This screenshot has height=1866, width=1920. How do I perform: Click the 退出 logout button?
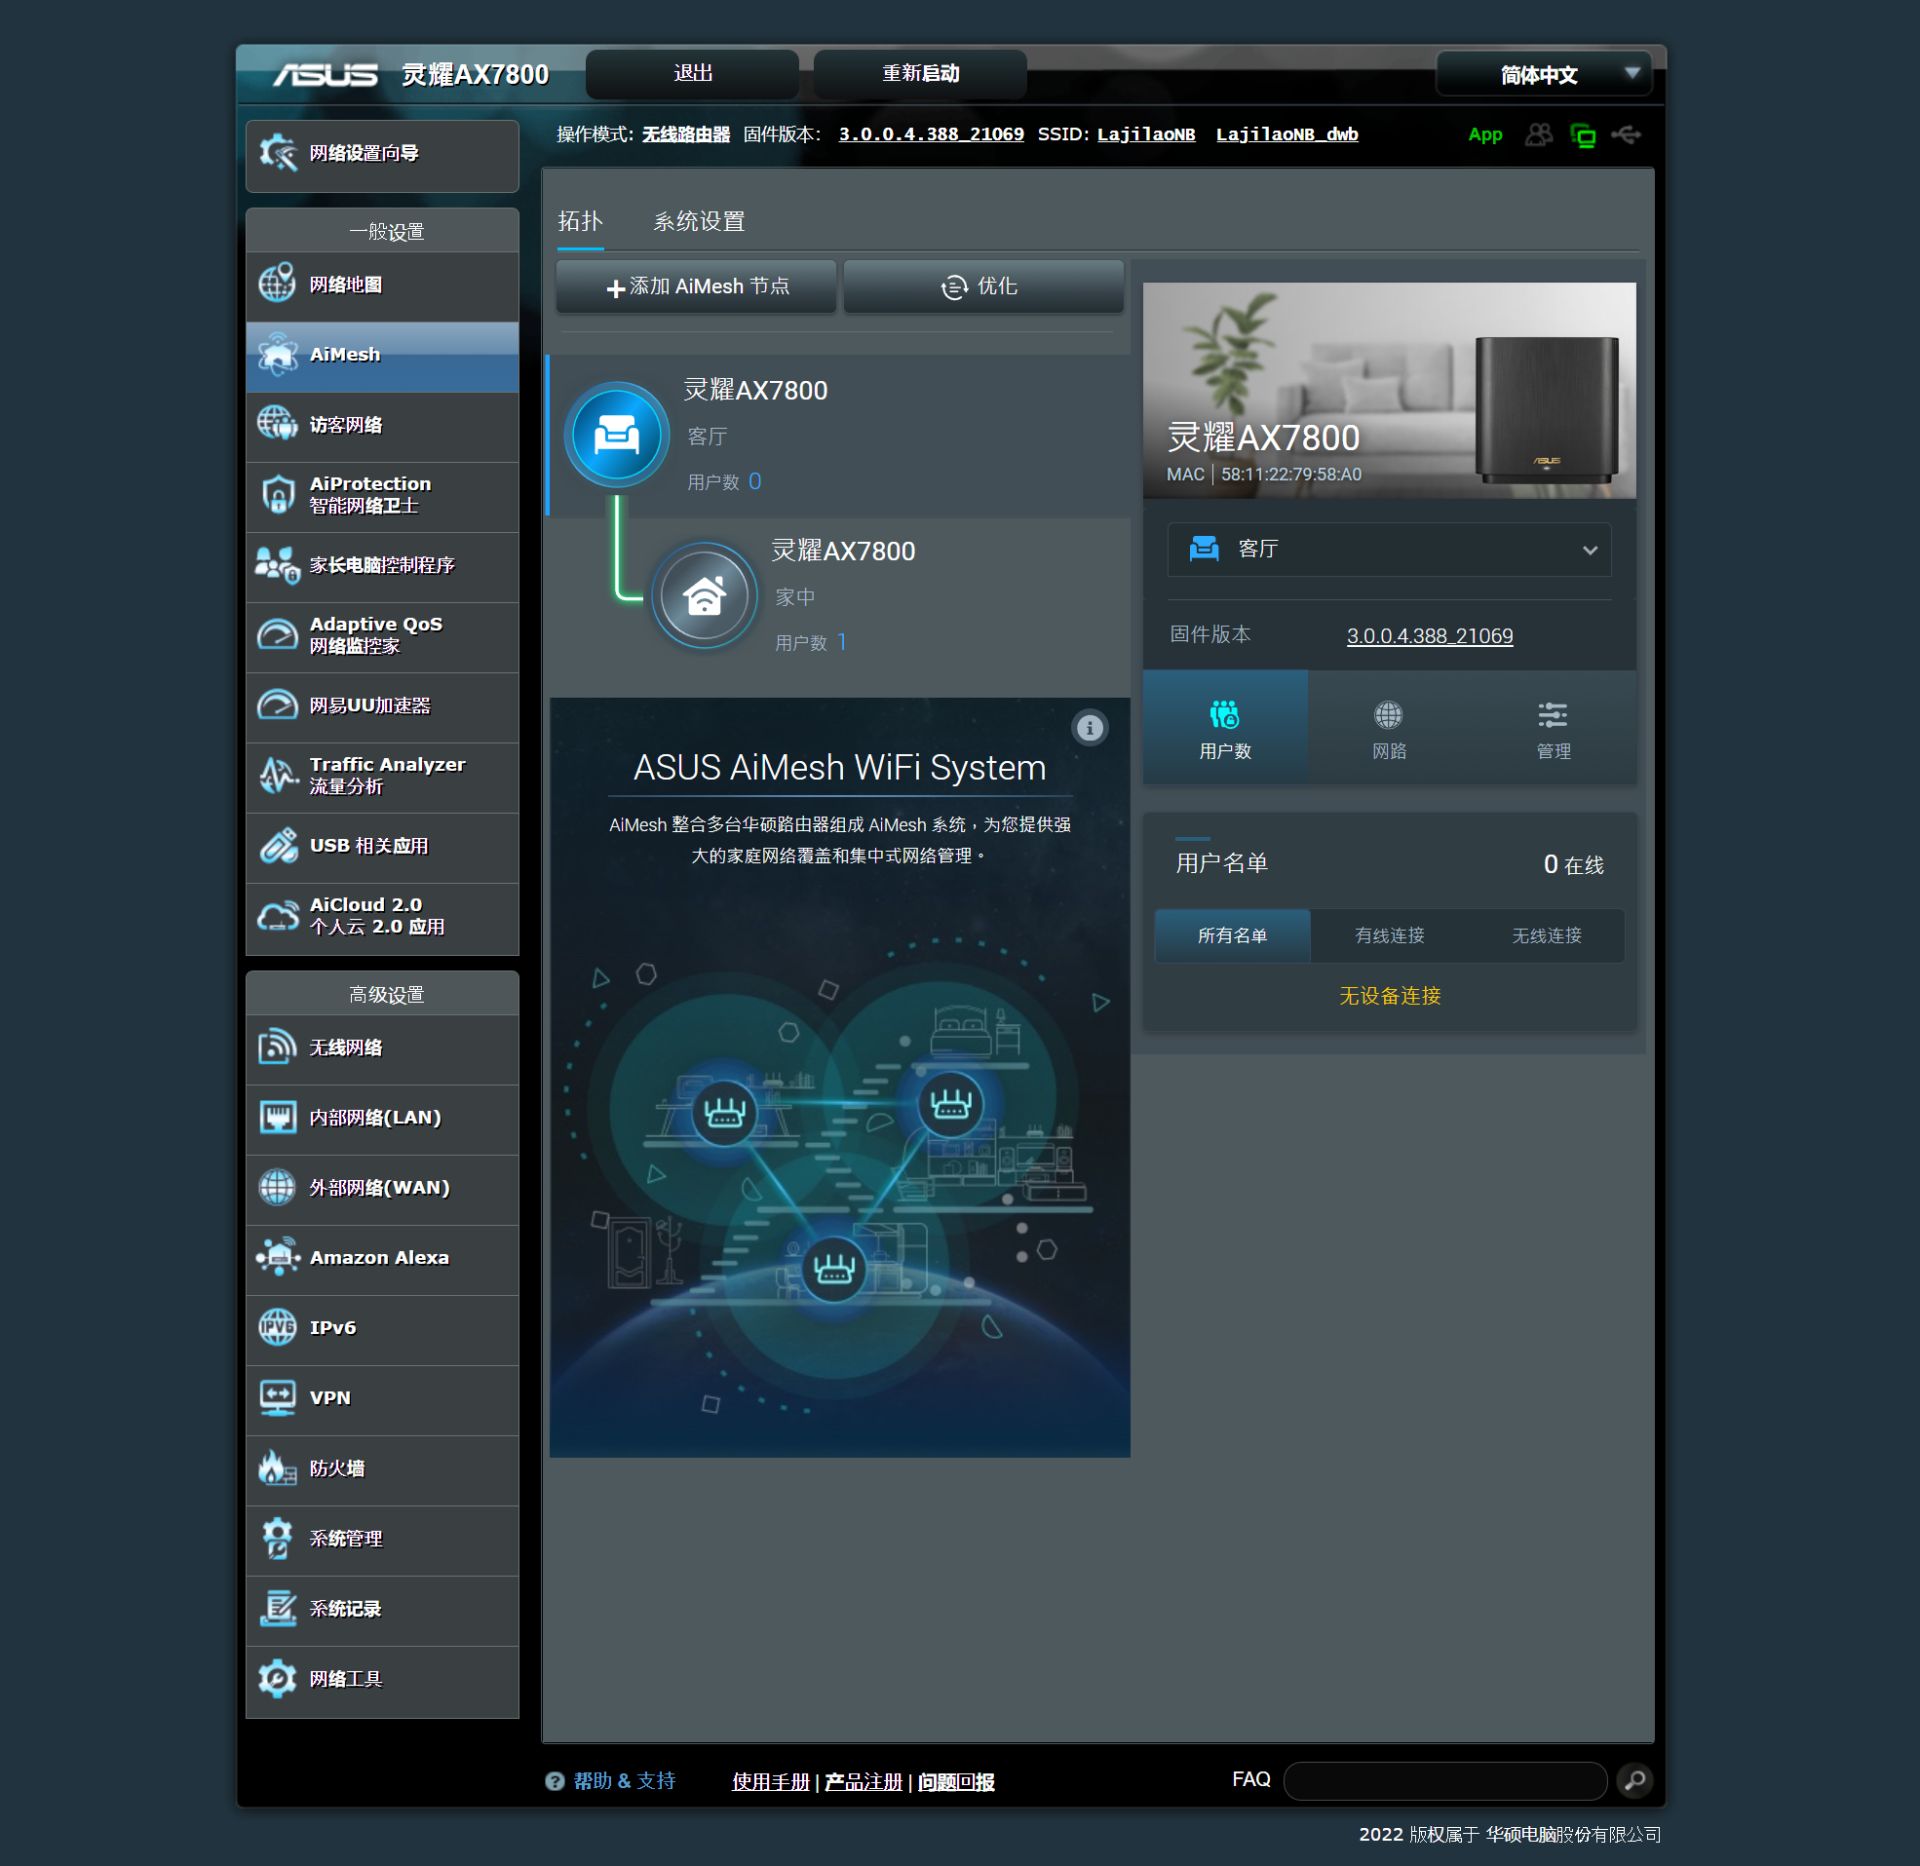tap(692, 74)
